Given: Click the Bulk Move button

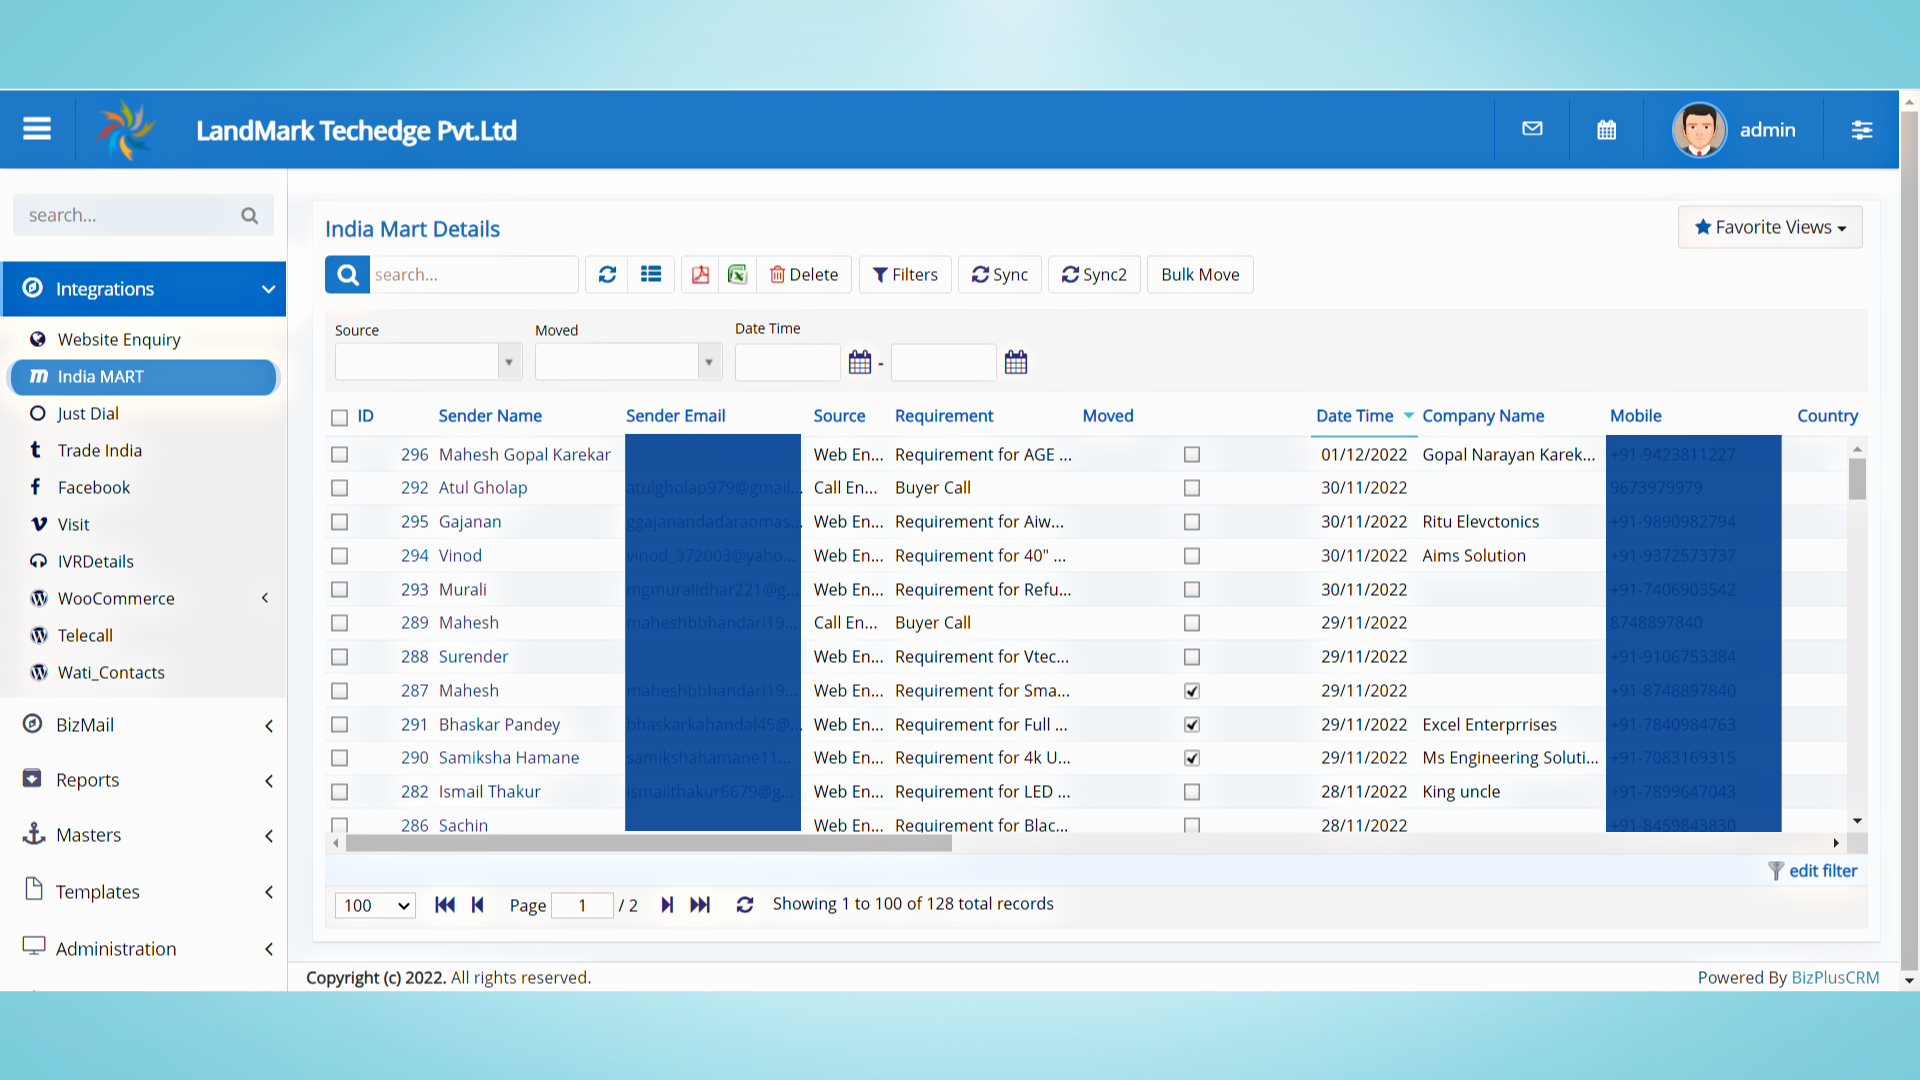Looking at the screenshot, I should (1199, 274).
